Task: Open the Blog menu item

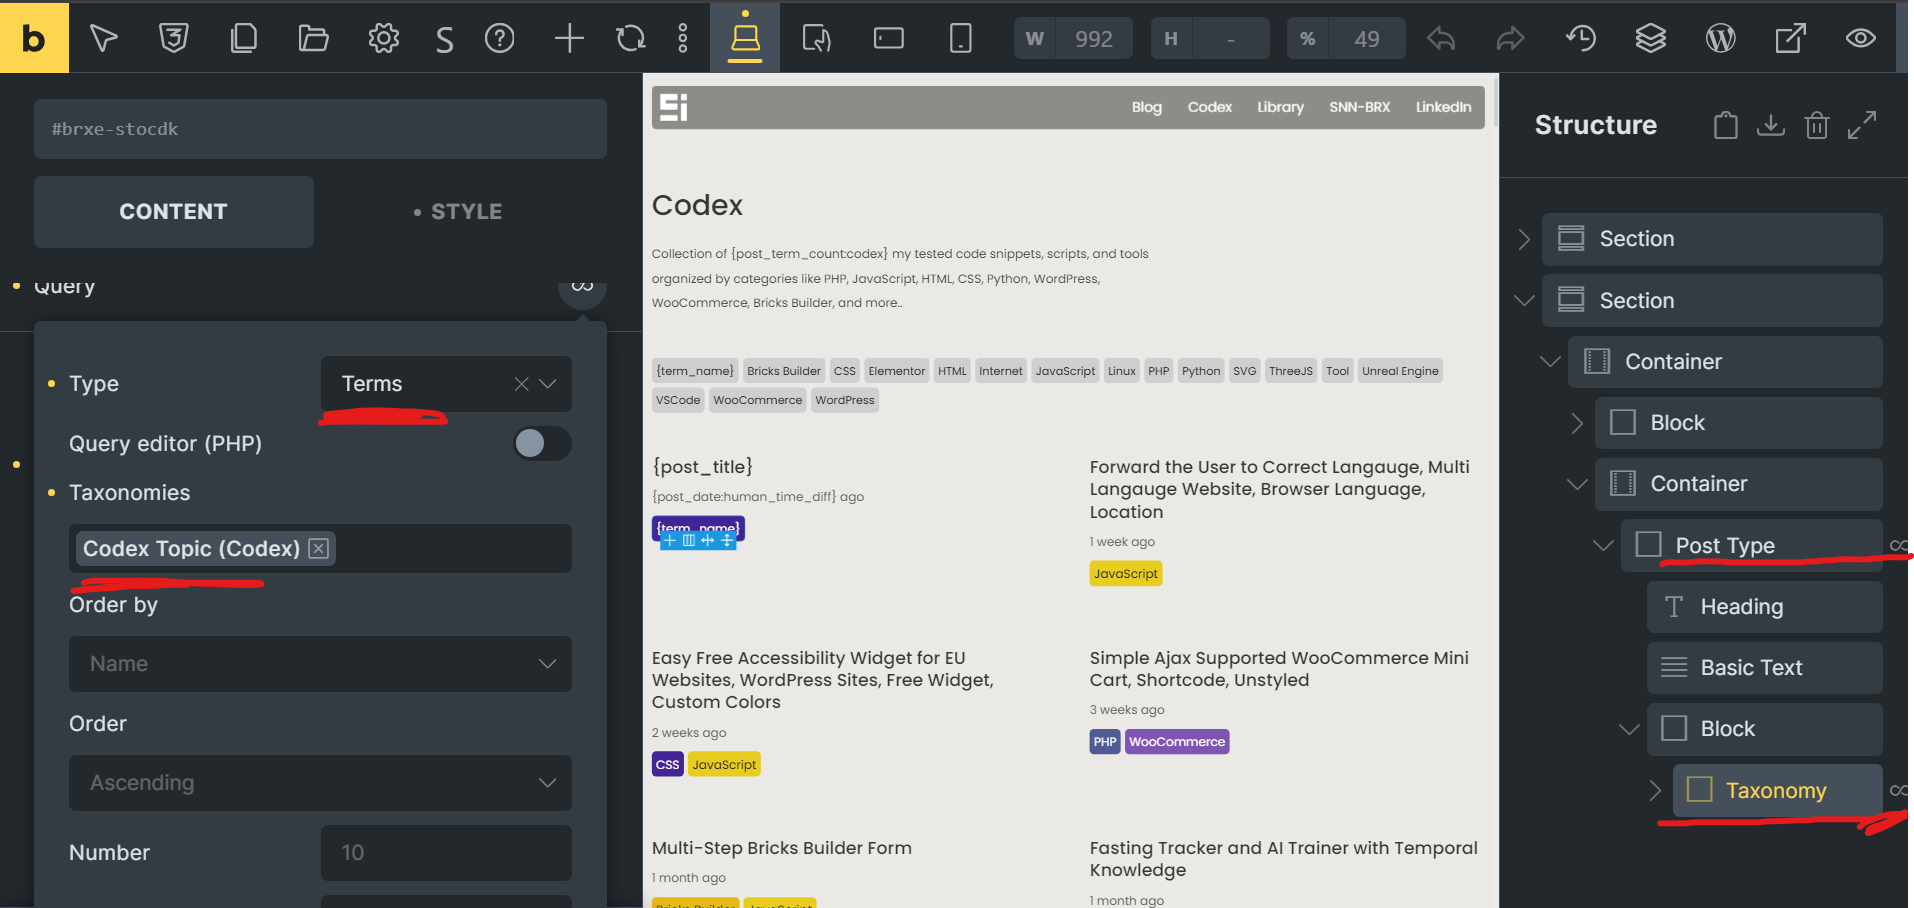Action: 1146,107
